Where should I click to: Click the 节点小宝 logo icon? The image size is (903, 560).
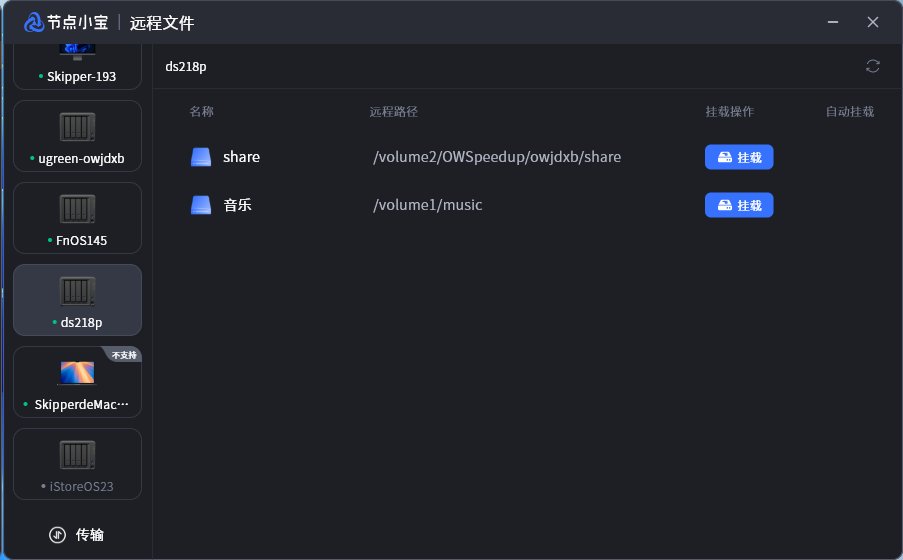pos(34,22)
